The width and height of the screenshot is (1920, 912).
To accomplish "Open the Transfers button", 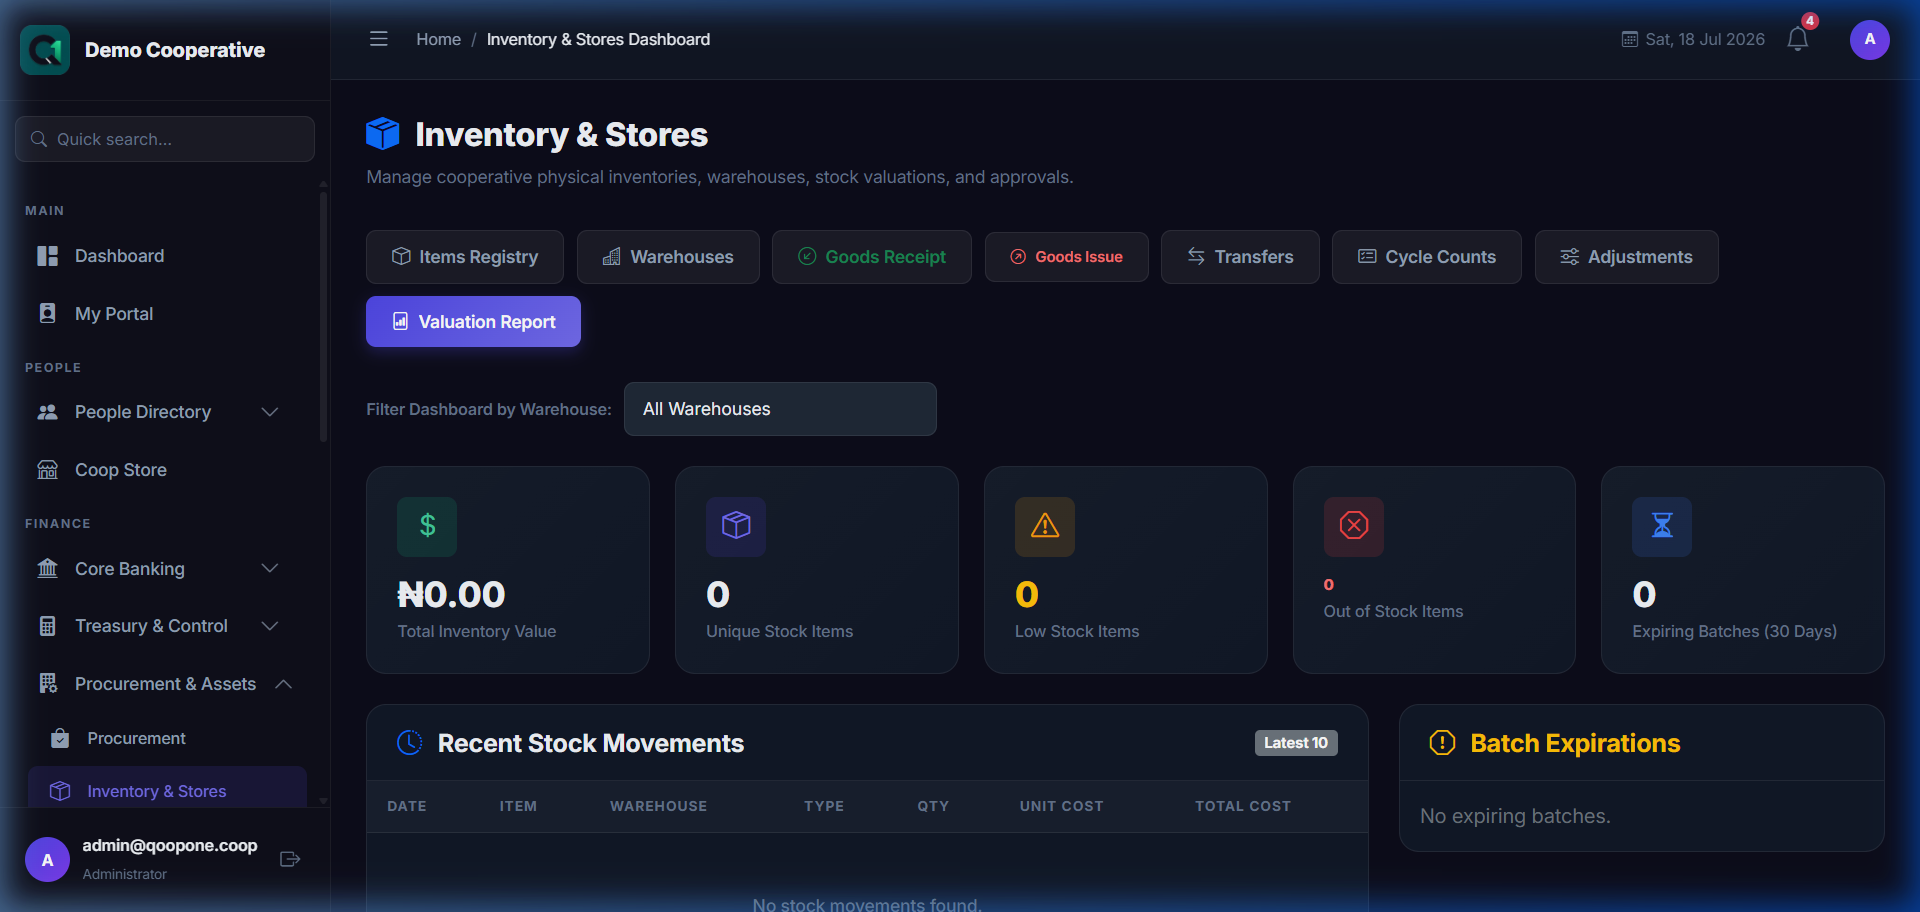I will click(1240, 257).
